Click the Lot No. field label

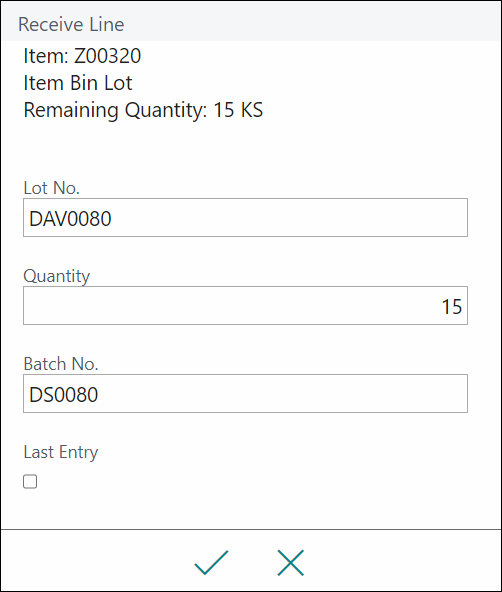[x=52, y=188]
